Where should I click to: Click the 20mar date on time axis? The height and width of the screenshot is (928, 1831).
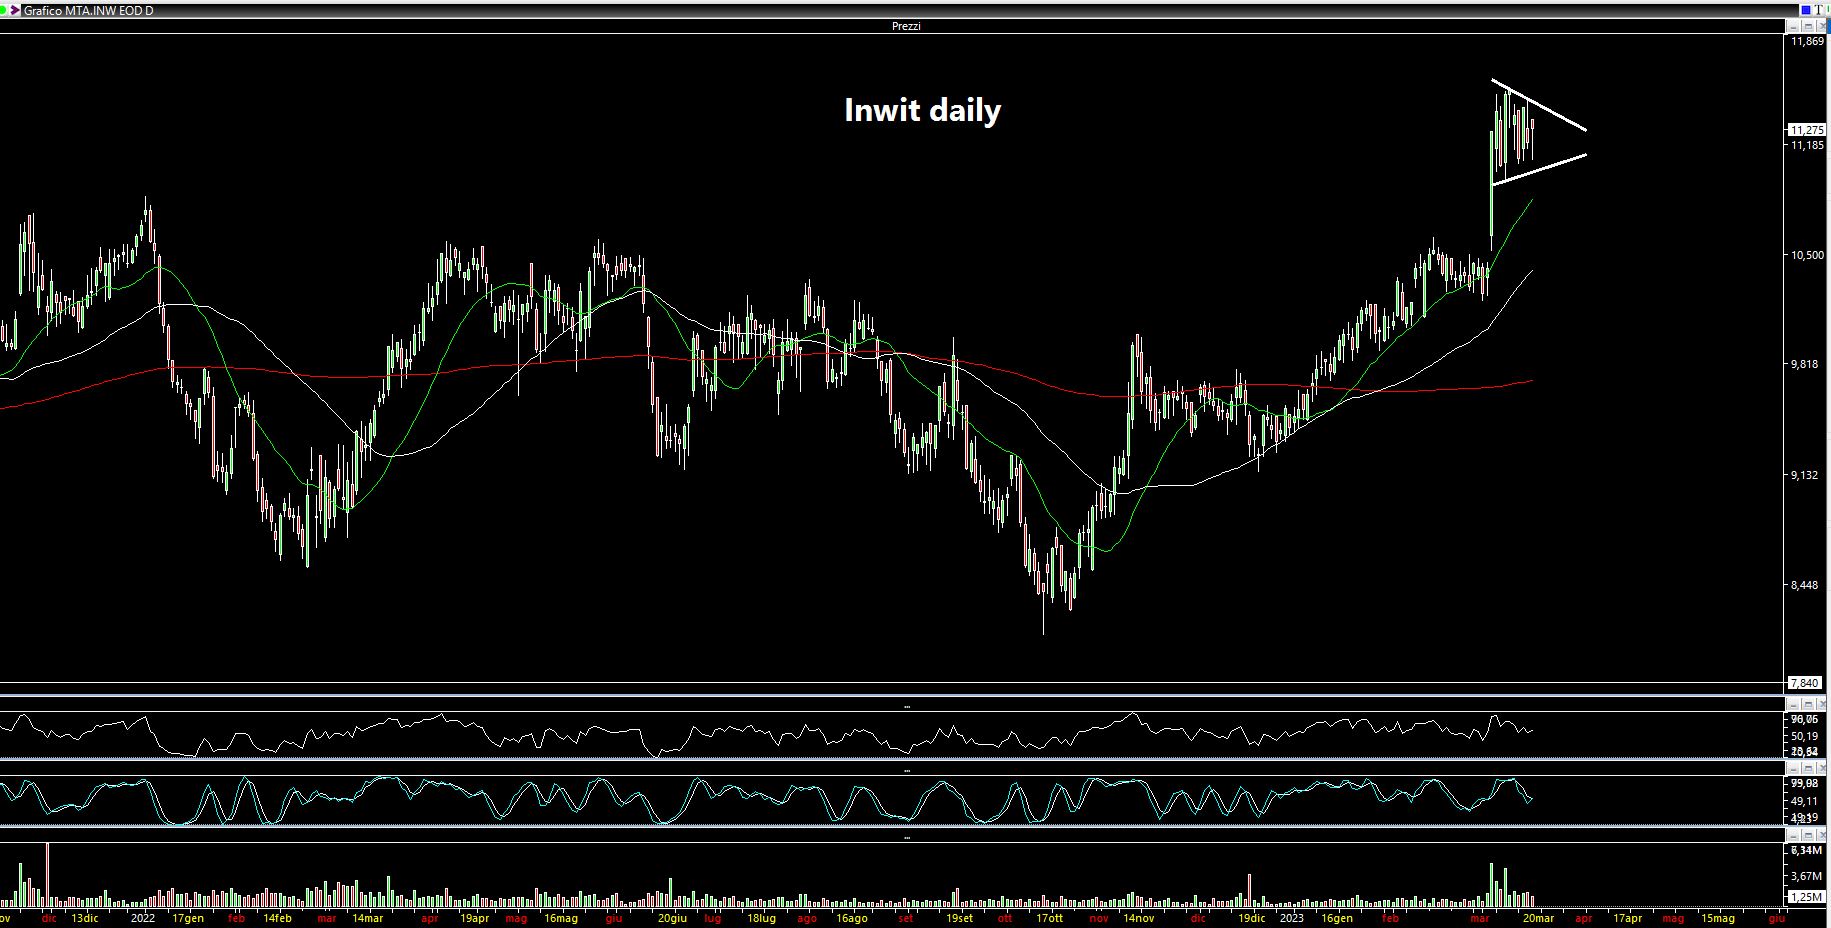click(x=1538, y=918)
